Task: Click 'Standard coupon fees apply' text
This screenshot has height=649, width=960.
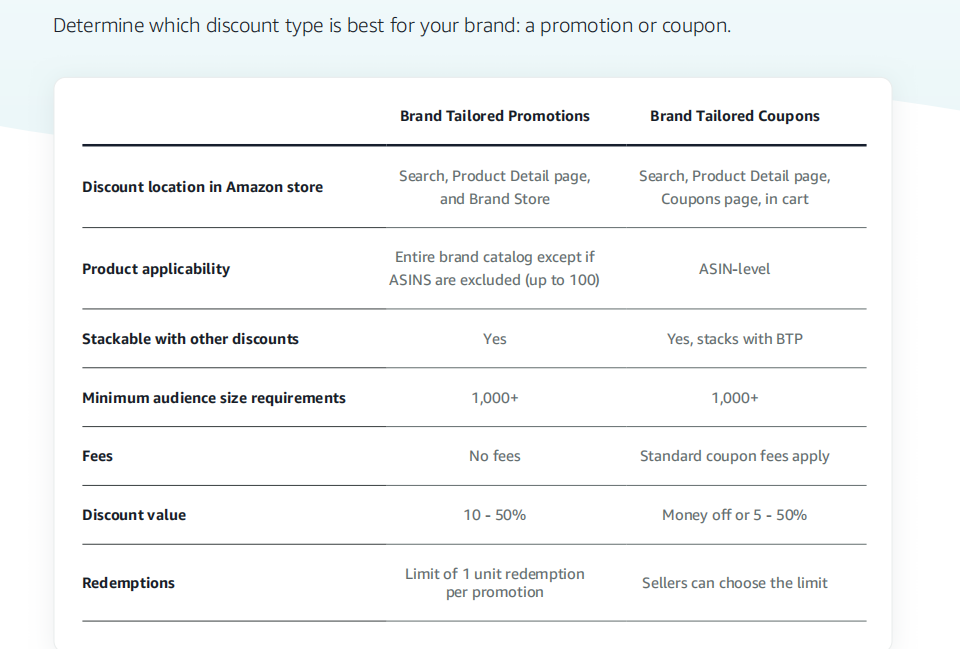Action: click(735, 456)
